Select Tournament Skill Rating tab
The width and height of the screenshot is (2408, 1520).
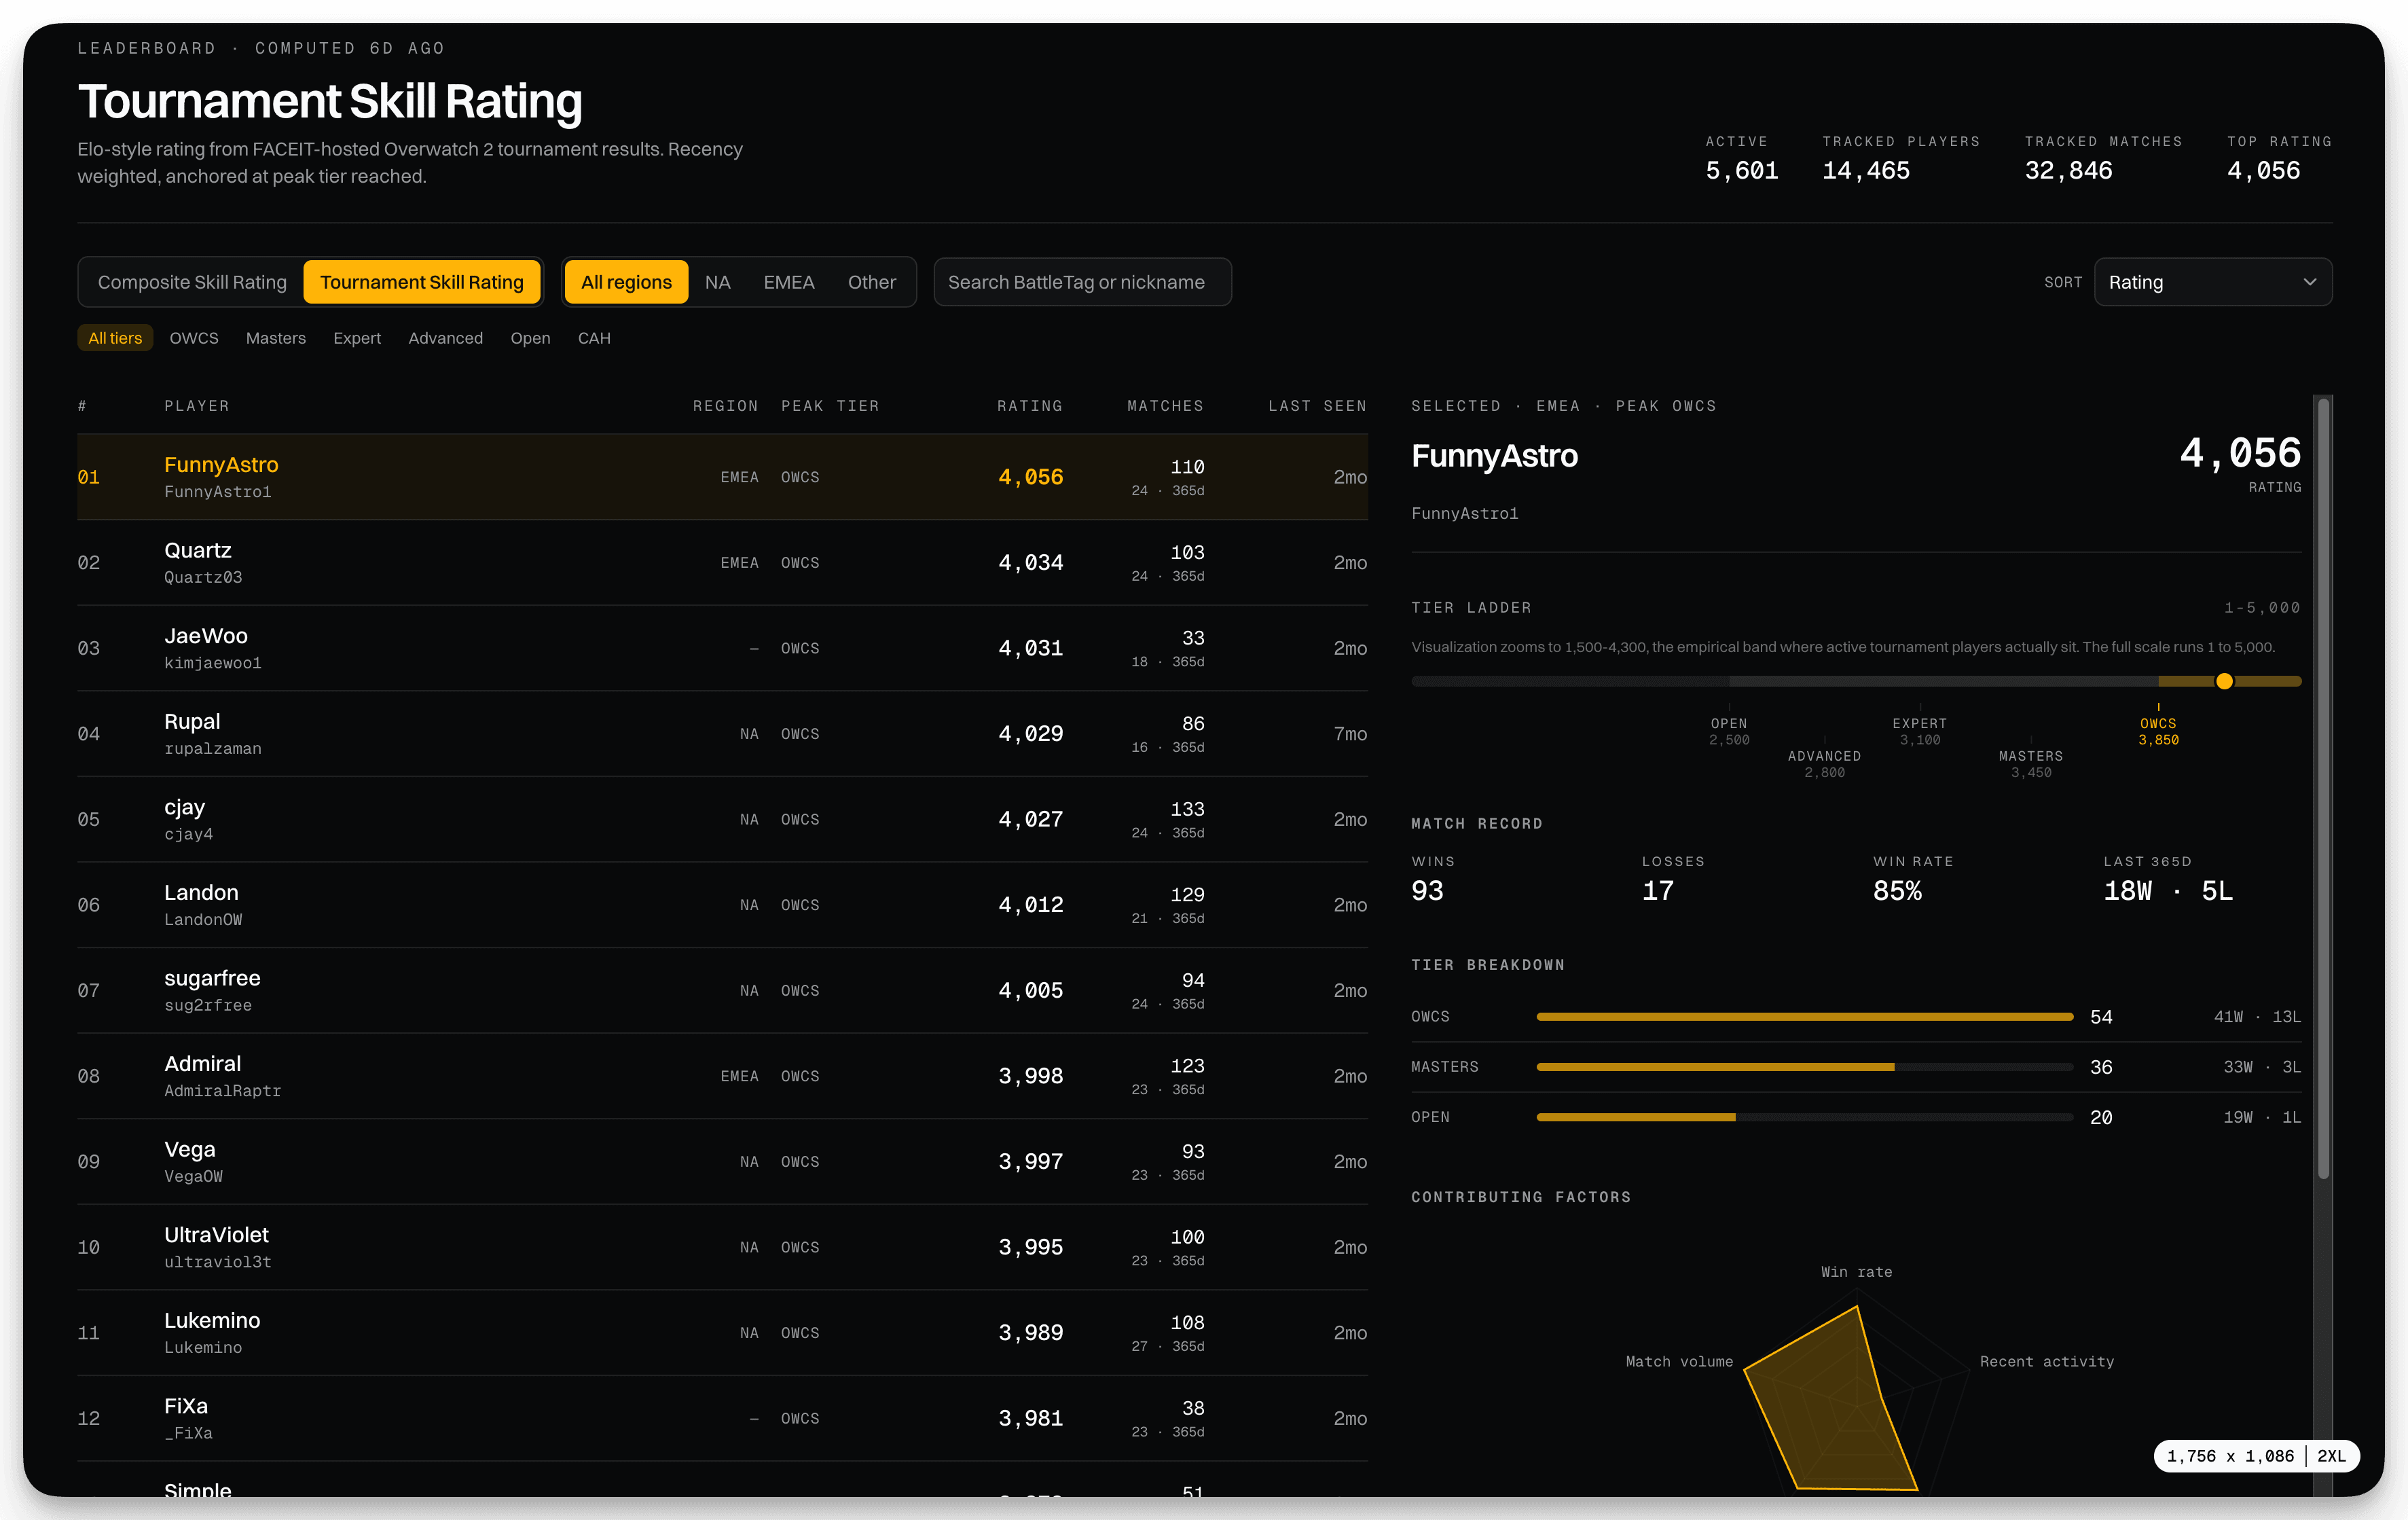421,282
